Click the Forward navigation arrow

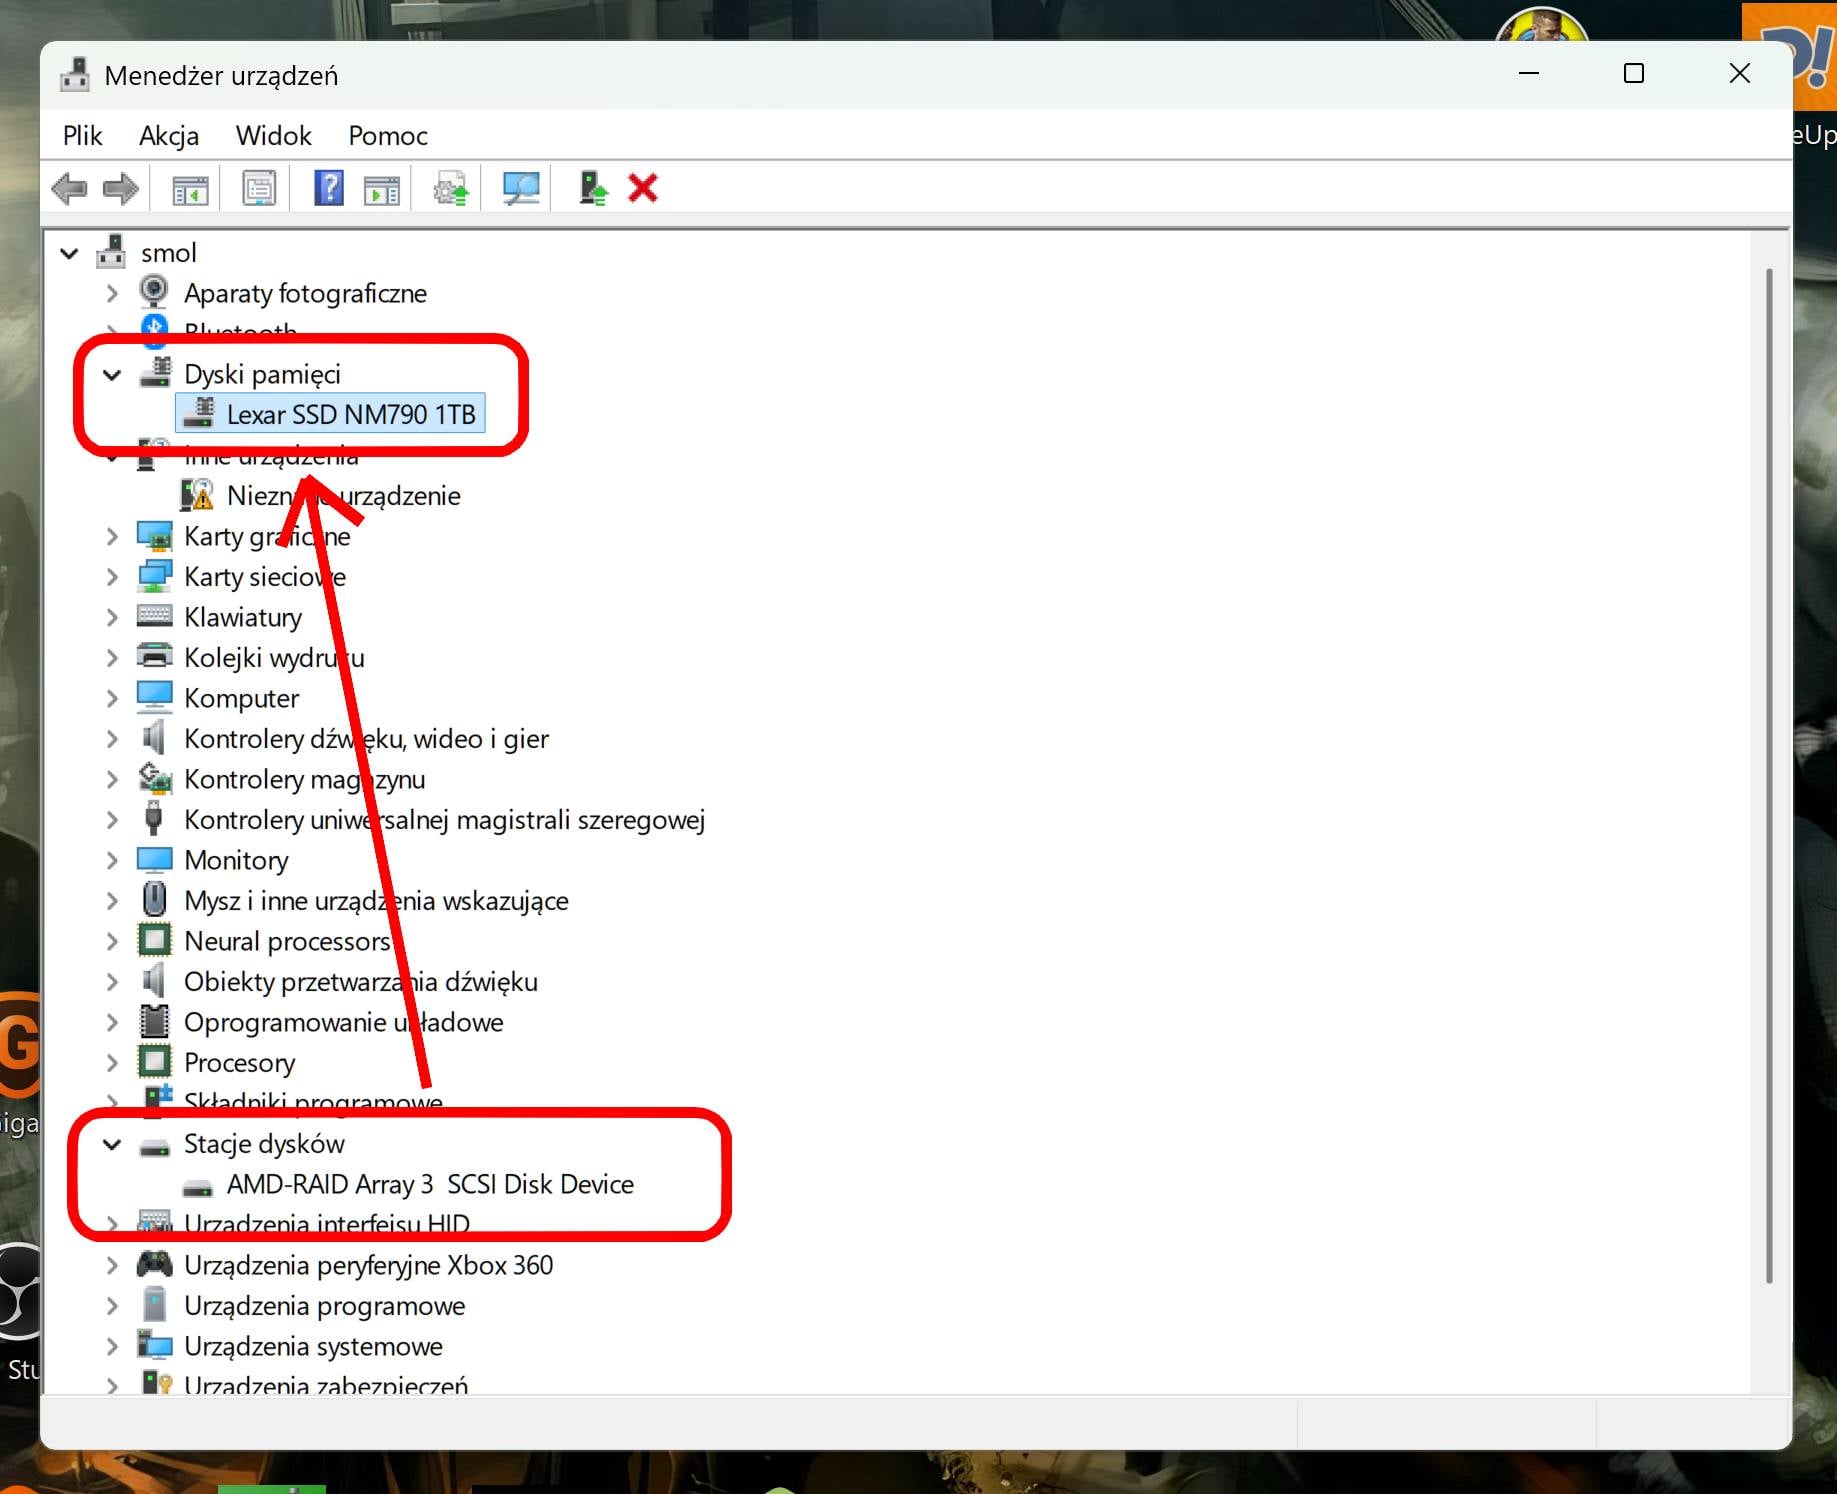[x=120, y=188]
